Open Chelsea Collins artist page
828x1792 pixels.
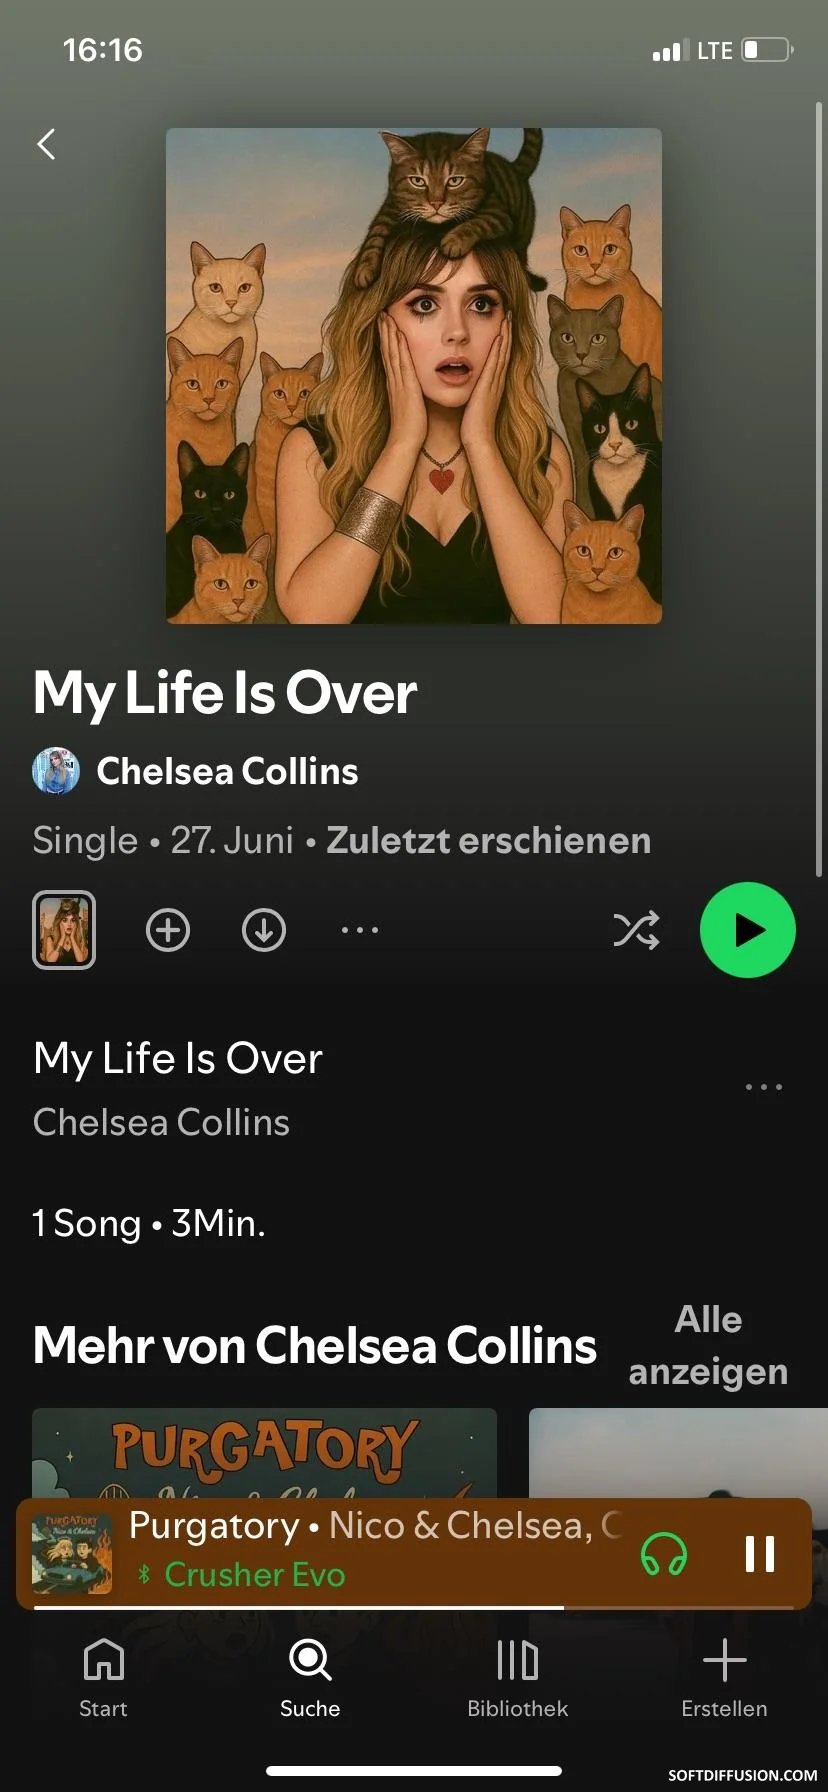click(227, 771)
